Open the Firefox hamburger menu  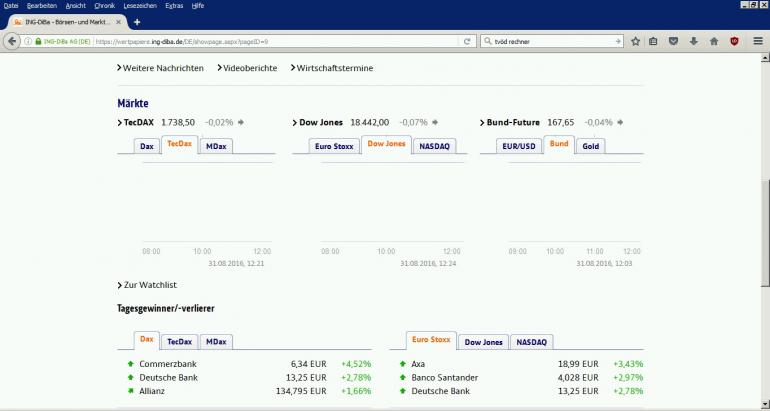pos(756,41)
